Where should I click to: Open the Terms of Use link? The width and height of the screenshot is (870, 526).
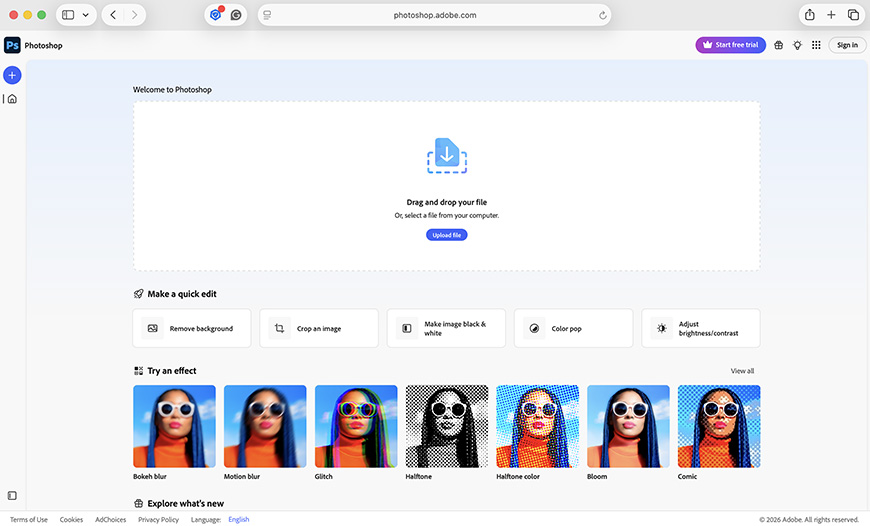tap(29, 520)
